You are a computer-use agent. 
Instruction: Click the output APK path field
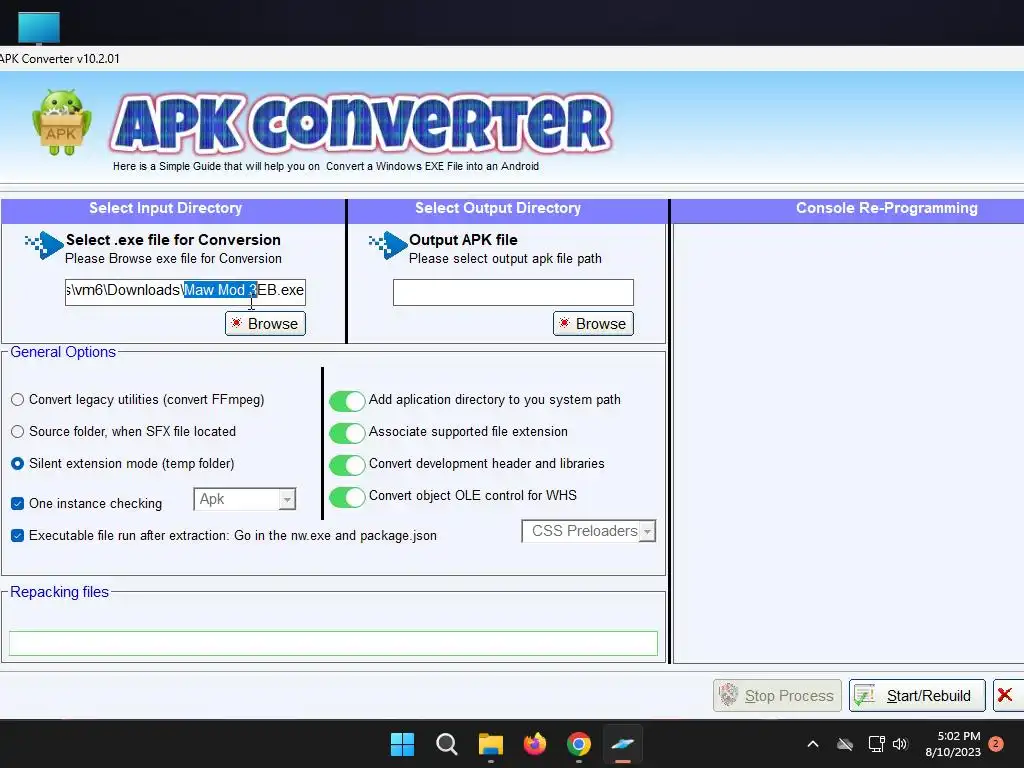513,293
